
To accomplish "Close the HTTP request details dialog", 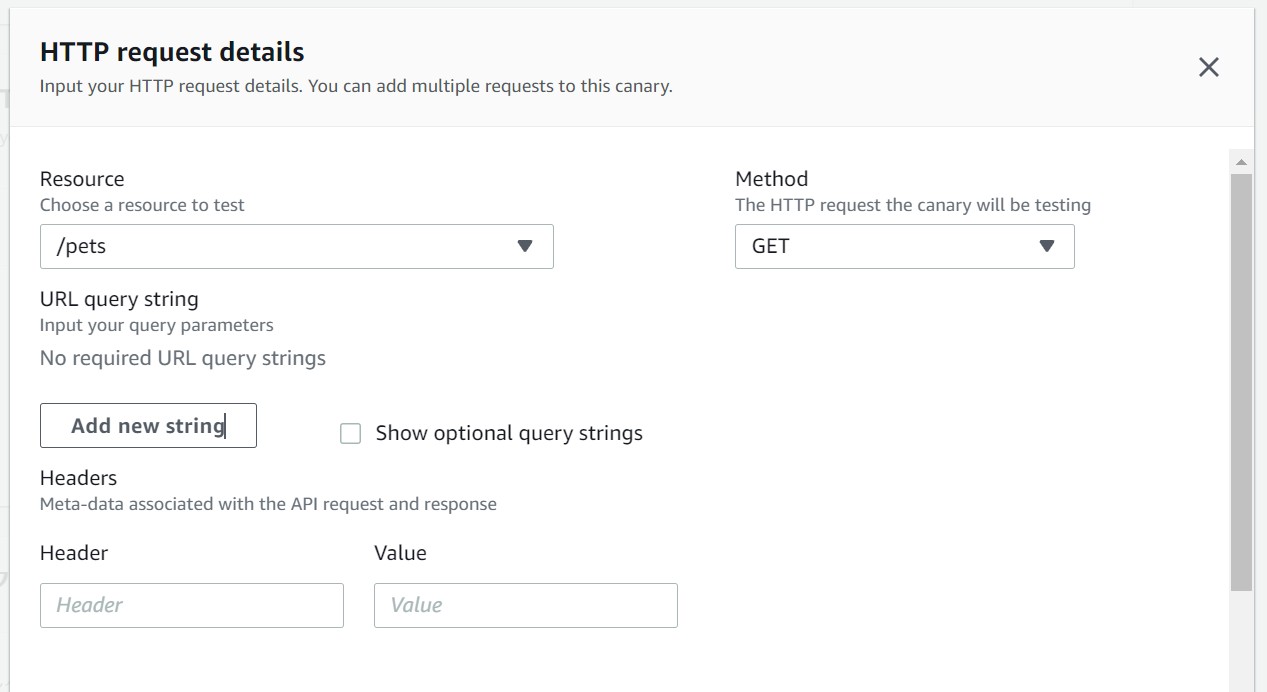I will (1208, 68).
